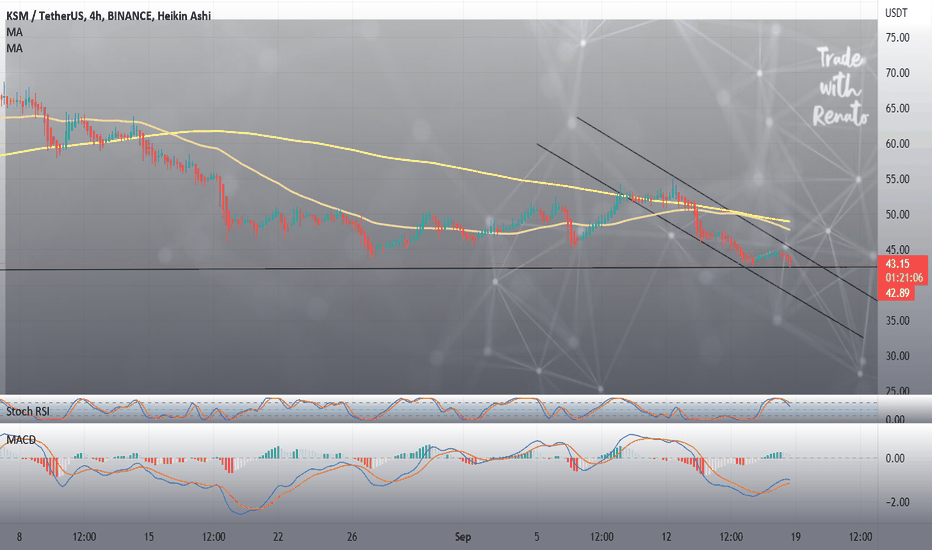Click the 0.00 value on Stoch RSI scale
This screenshot has height=550, width=932.
(x=895, y=419)
